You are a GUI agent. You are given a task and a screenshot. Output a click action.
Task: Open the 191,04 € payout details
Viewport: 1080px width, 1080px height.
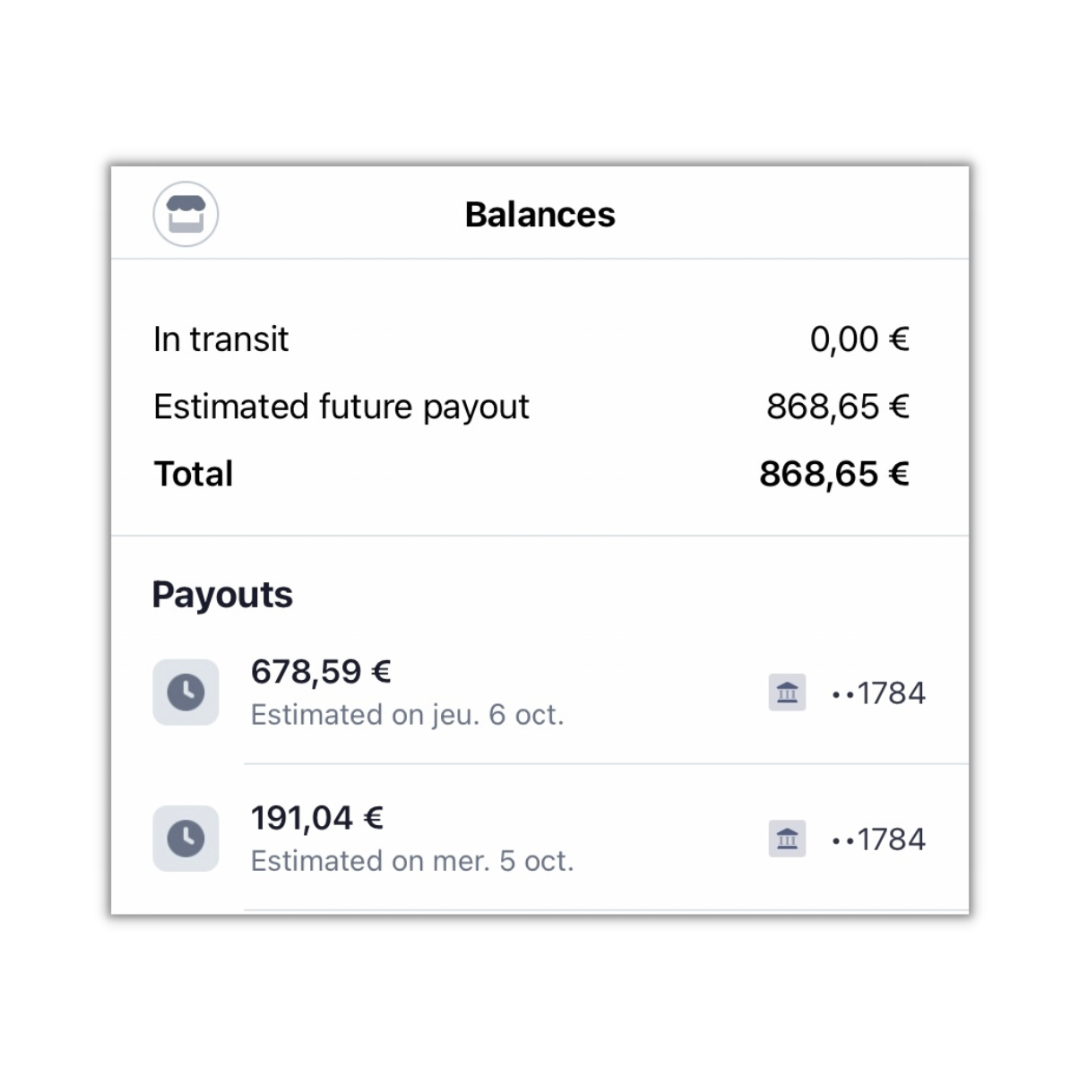[x=540, y=838]
